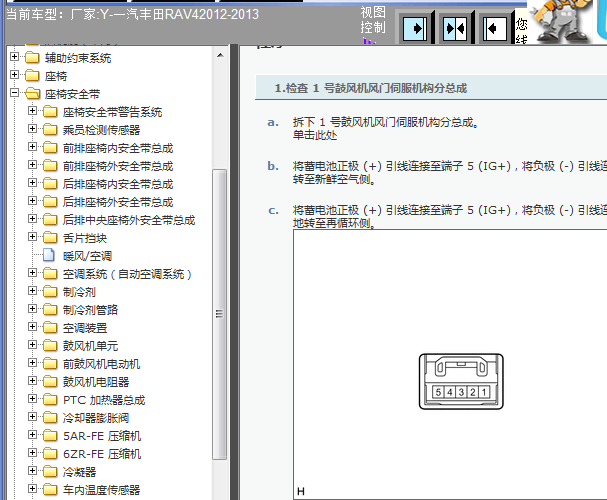Open folder icon for PTC 加热器总成
The image size is (607, 500).
click(50, 400)
